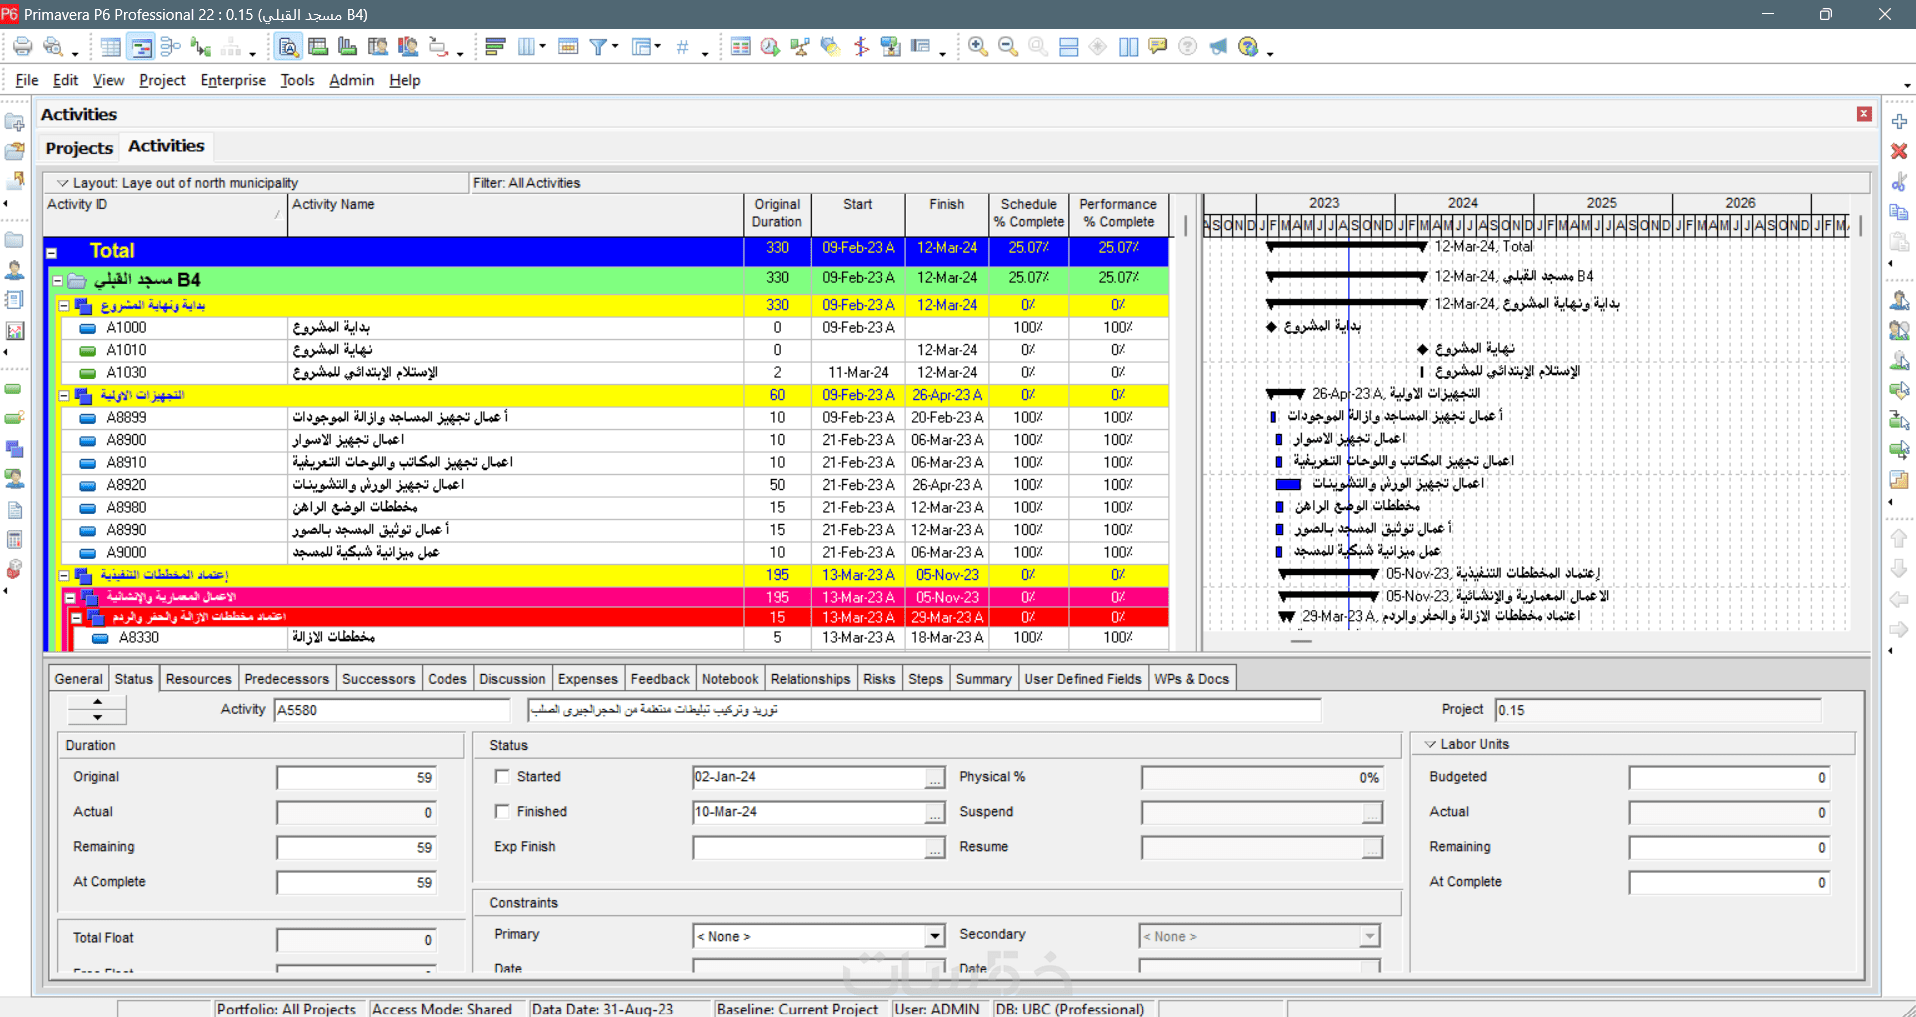This screenshot has width=1916, height=1017.
Task: Show the Activity Table view
Action: (111, 47)
